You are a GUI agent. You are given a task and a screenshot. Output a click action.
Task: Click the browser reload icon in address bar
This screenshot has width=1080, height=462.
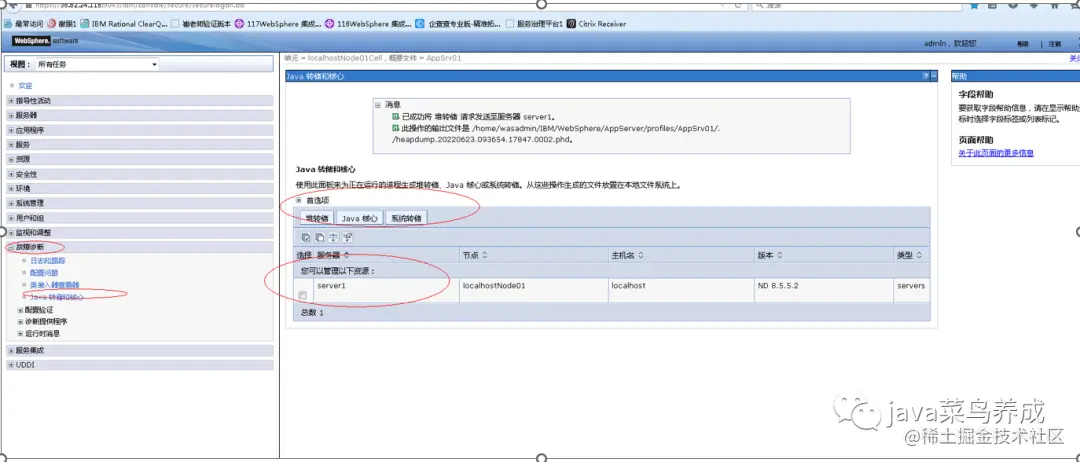coord(738,4)
